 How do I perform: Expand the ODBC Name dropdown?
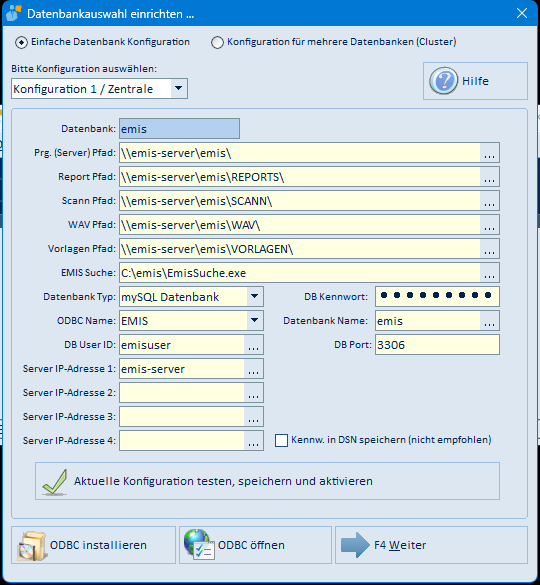tap(255, 320)
